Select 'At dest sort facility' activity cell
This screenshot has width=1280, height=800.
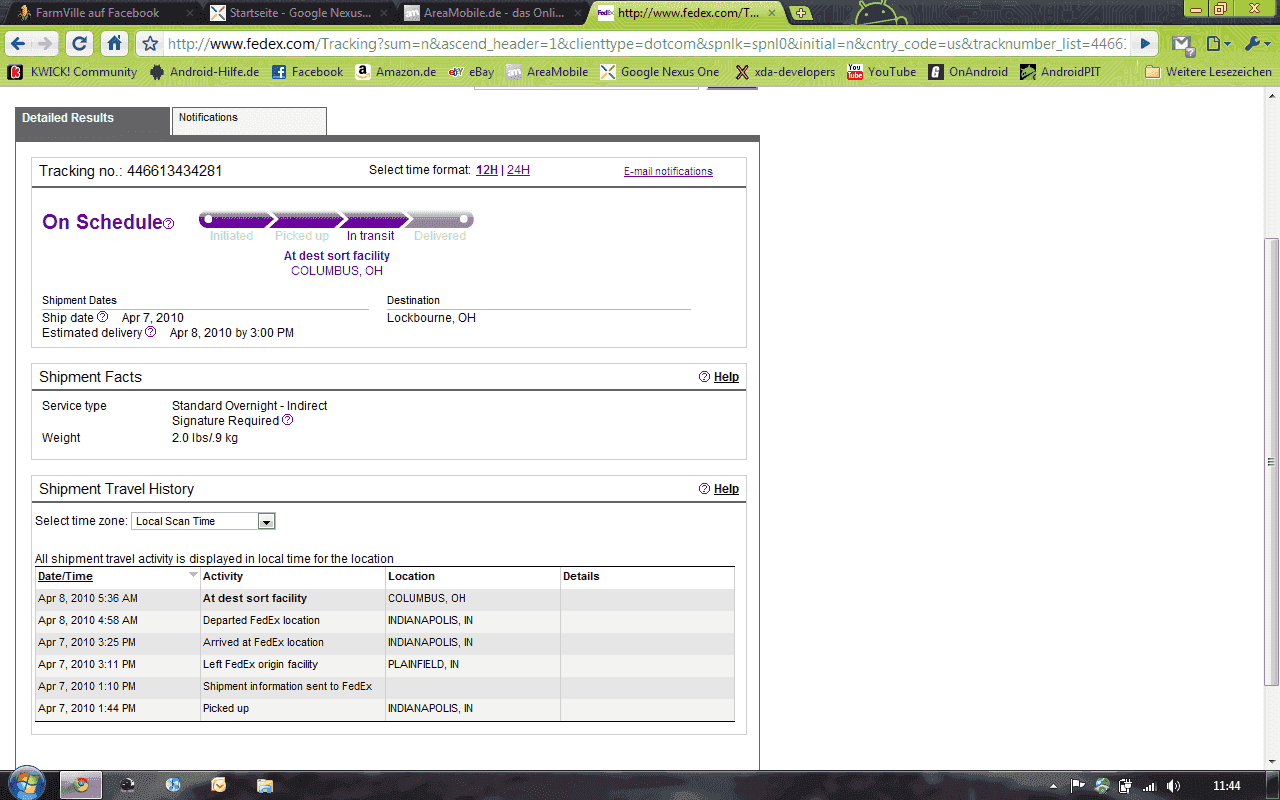[x=293, y=598]
